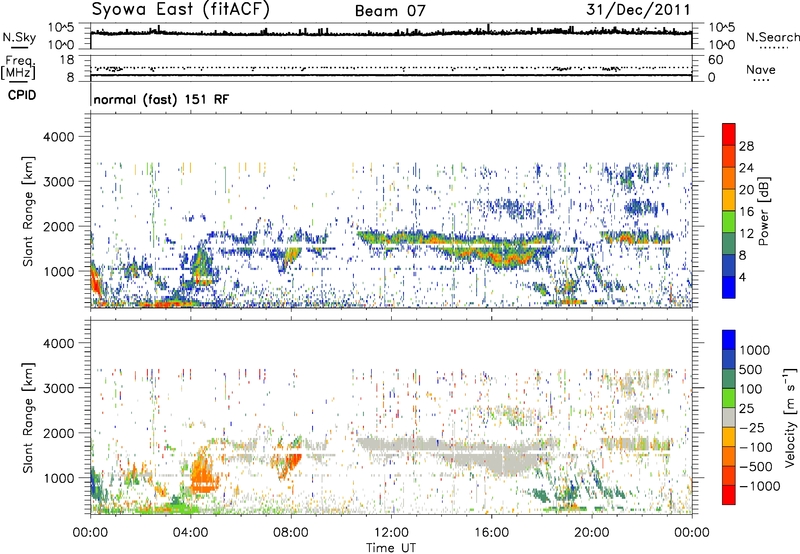Screen dimensions: 800x554
Task: Click the 'CPID' row label
Action: 22,95
